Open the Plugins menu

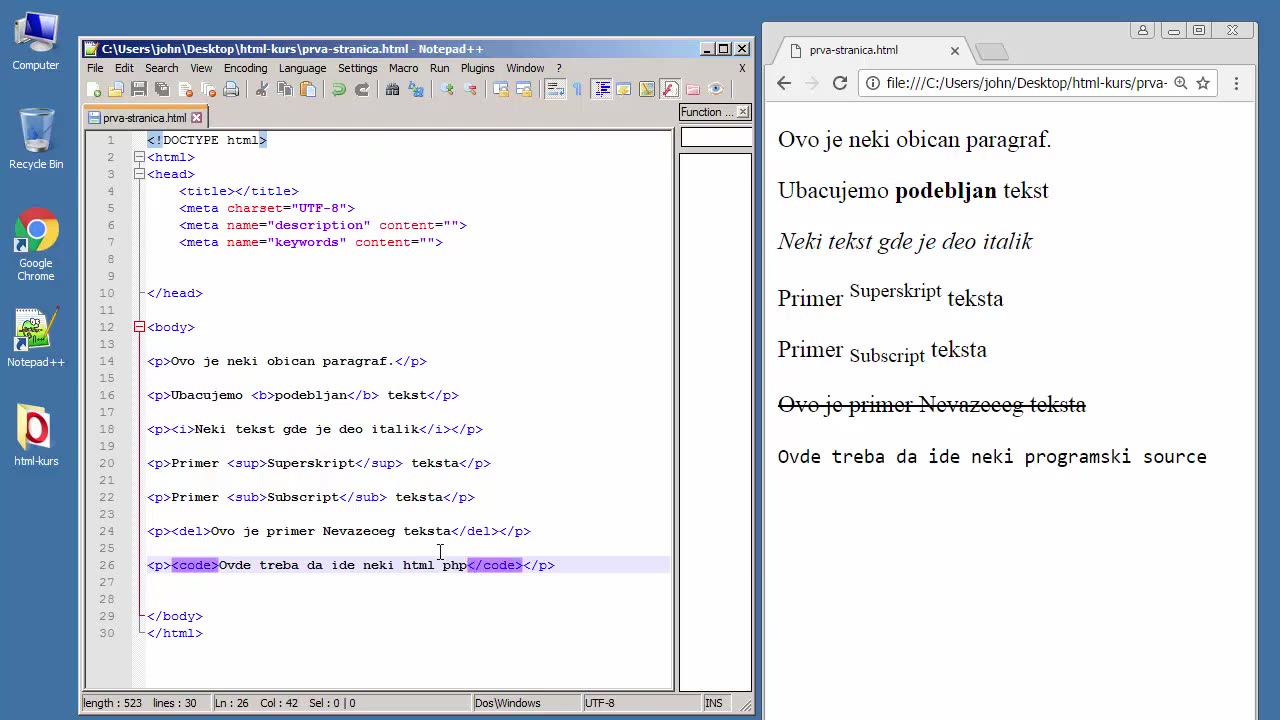(x=477, y=68)
